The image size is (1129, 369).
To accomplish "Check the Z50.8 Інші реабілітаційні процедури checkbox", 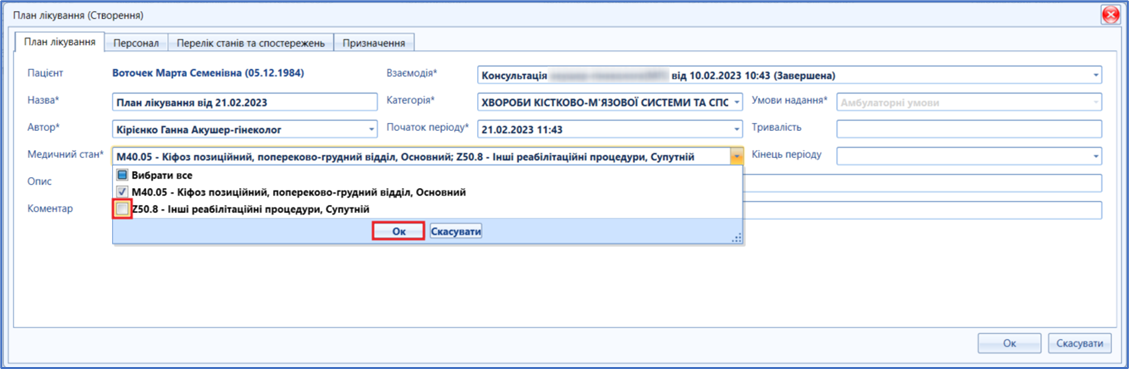I will (x=123, y=210).
